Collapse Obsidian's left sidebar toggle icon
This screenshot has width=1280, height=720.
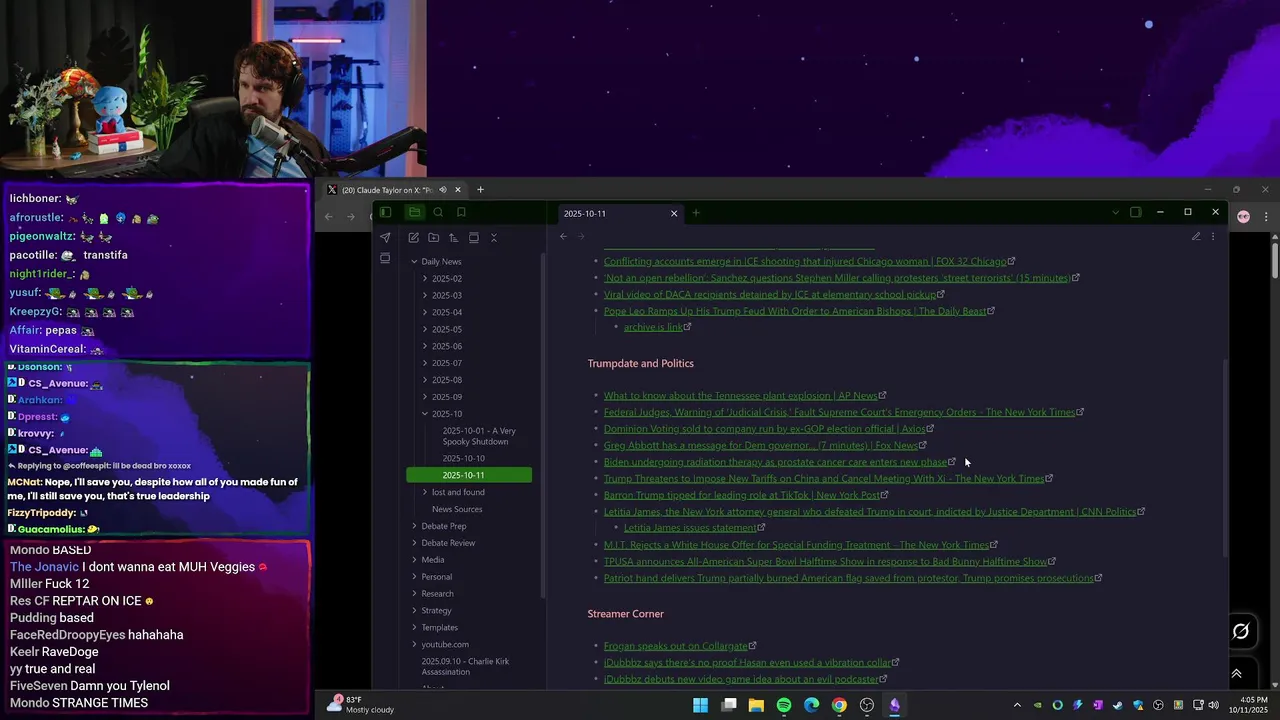tap(385, 212)
